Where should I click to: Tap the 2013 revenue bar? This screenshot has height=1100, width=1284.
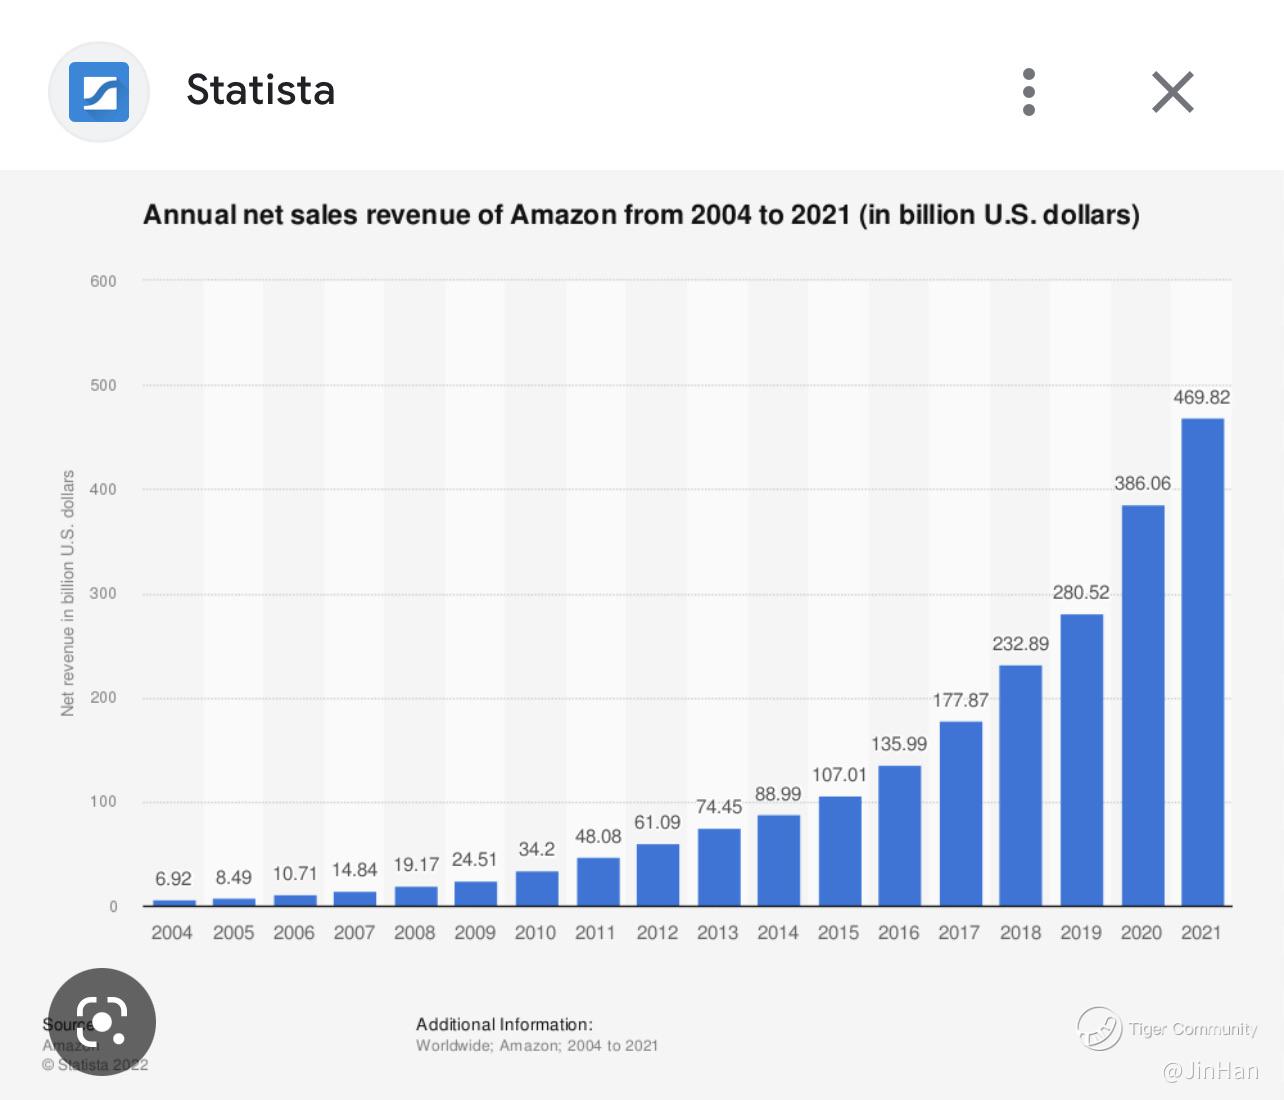718,867
